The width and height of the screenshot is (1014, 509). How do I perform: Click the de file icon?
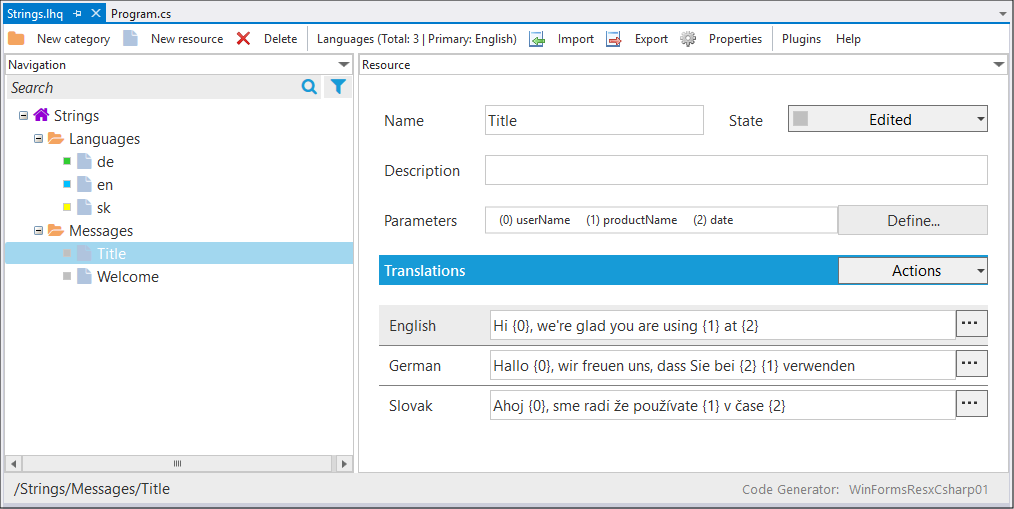(84, 161)
